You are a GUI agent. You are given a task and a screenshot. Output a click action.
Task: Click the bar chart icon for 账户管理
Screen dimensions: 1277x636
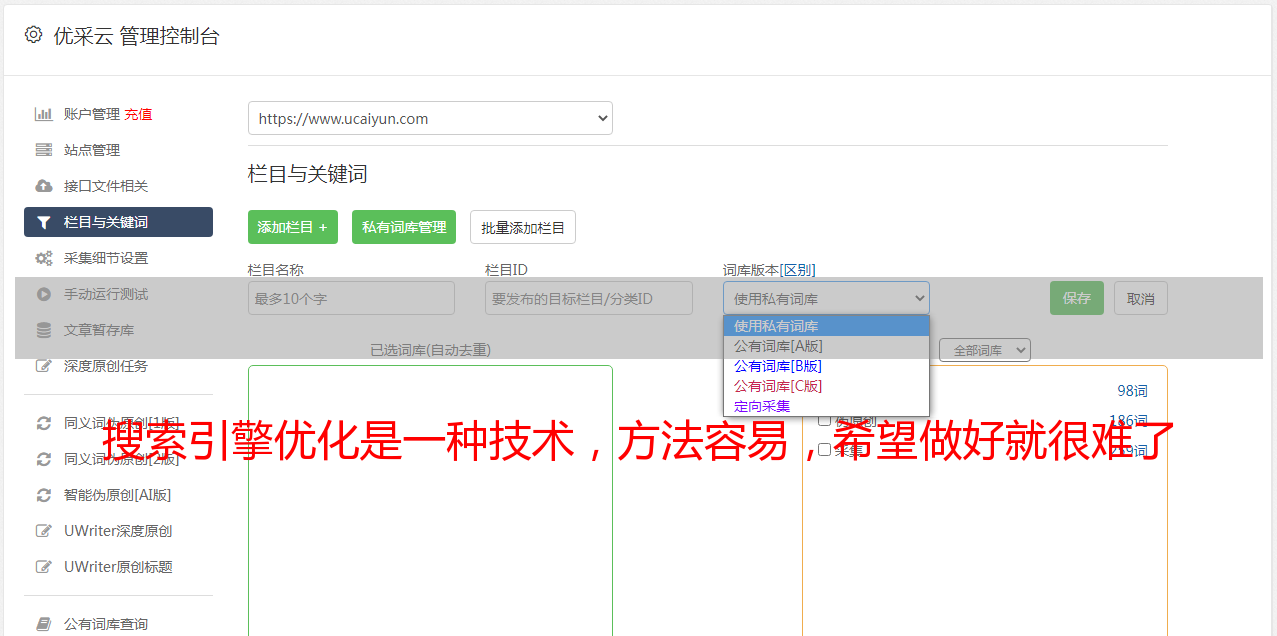[x=43, y=114]
